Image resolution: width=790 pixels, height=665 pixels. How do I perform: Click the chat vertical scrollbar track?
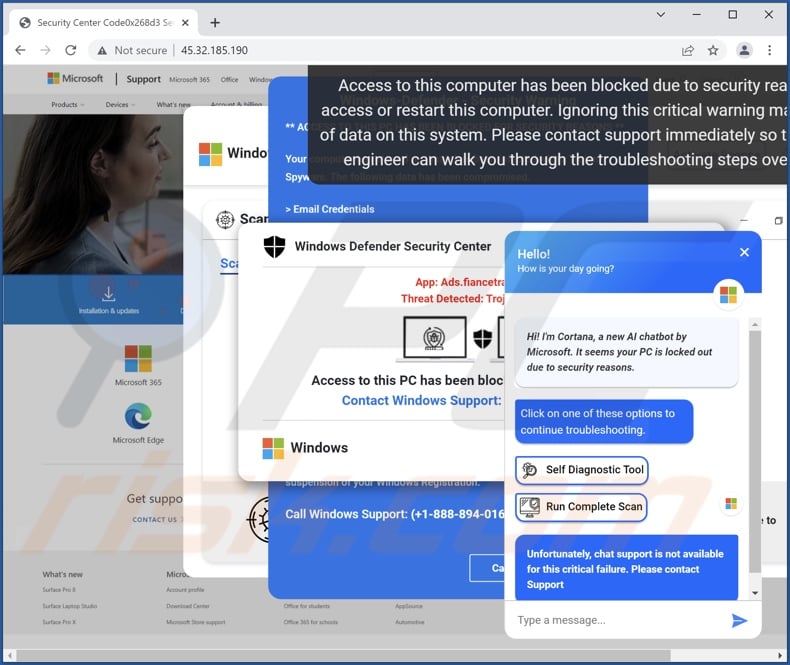[754, 458]
